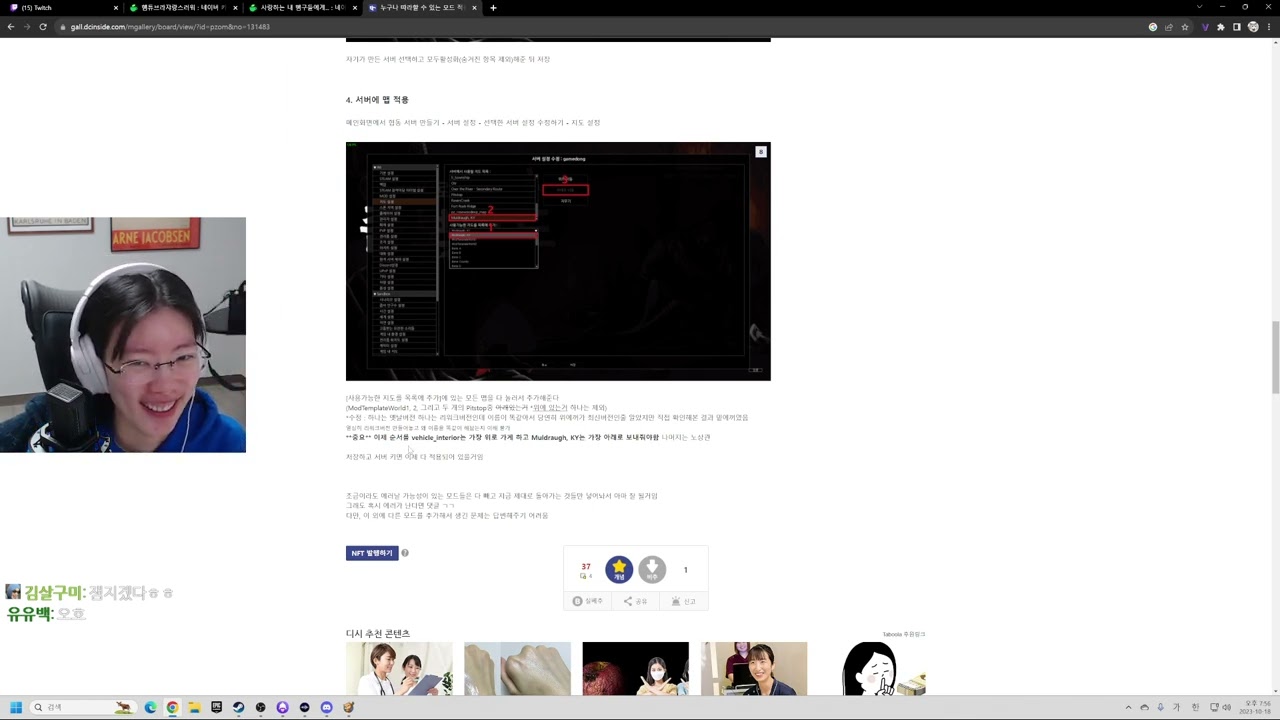Close the Twitch browser tab
Screen dimensions: 1280x720
[x=116, y=8]
